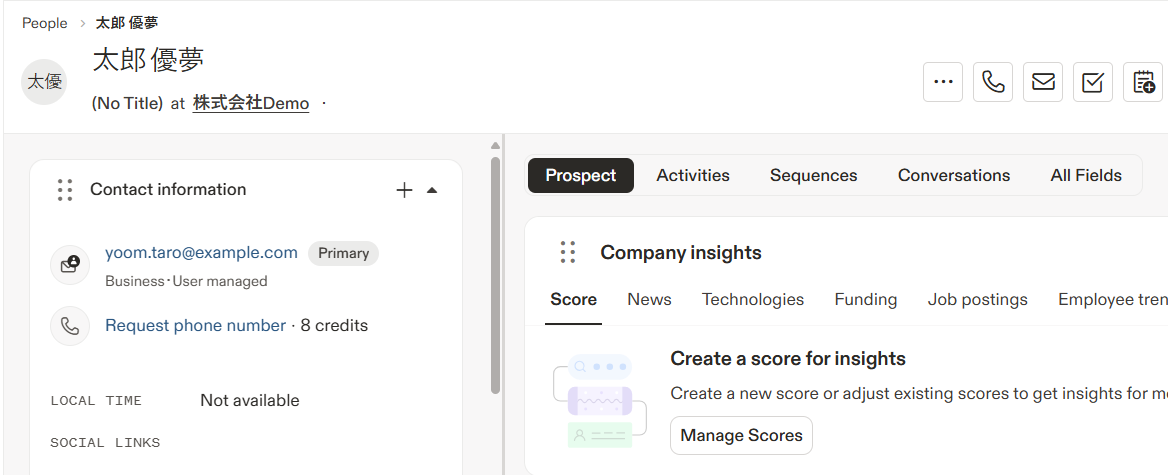
Task: Switch to the Activities tab
Action: 693,175
